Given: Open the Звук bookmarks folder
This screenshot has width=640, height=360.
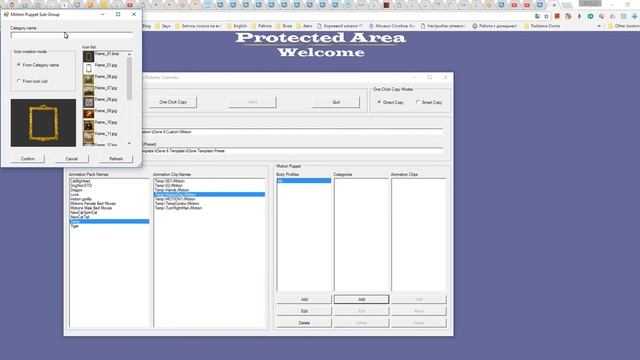Looking at the screenshot, I should pos(163,26).
